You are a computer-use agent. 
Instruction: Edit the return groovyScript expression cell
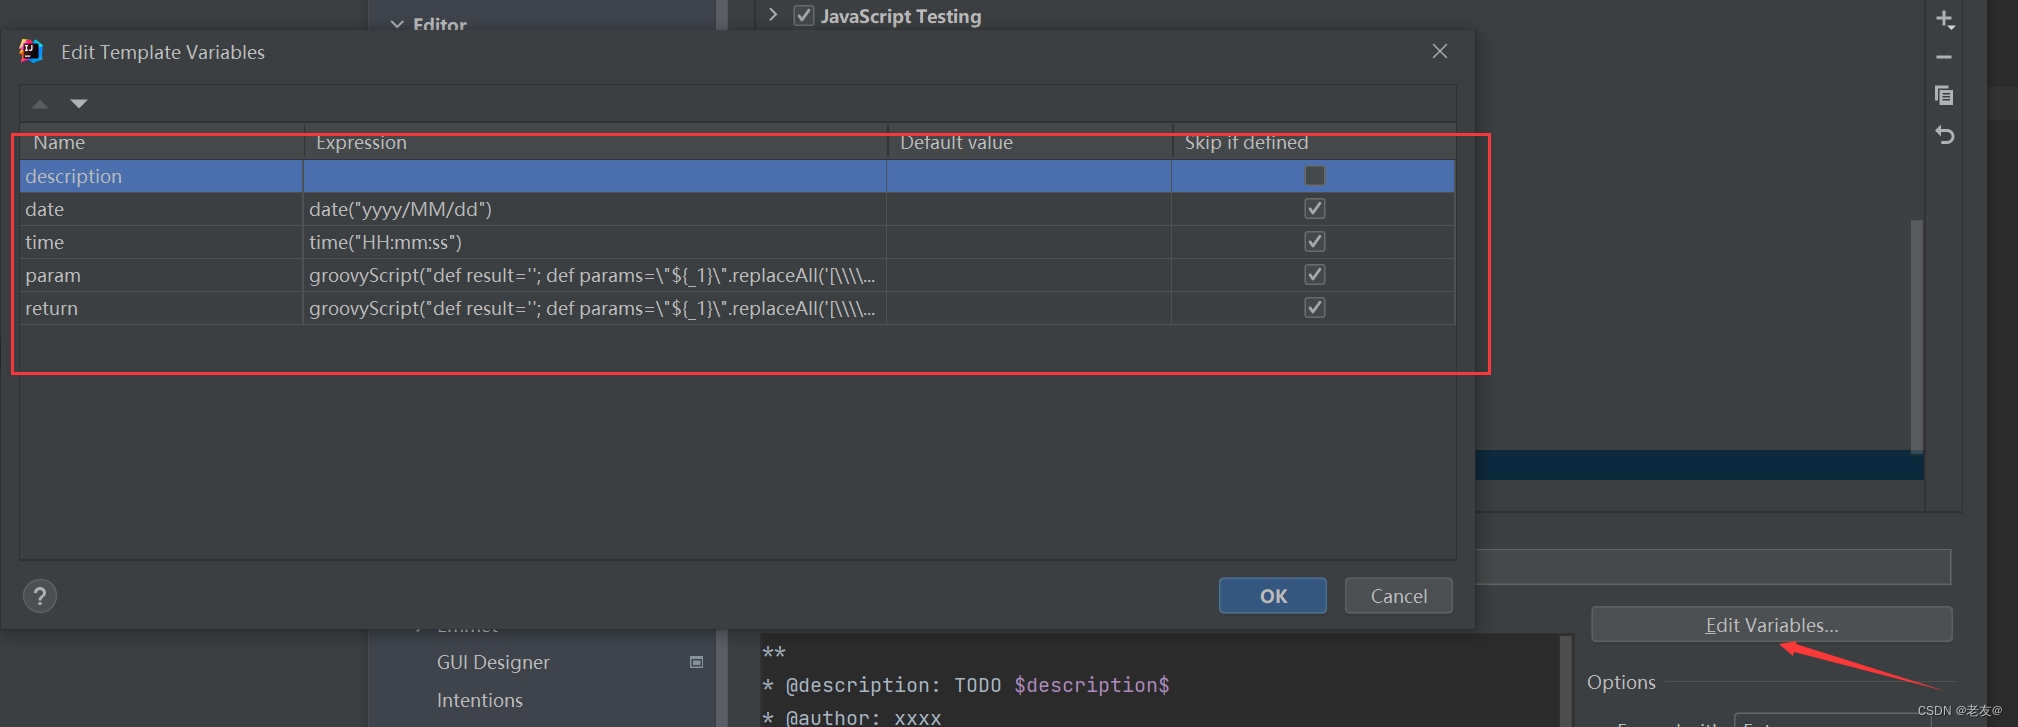595,308
